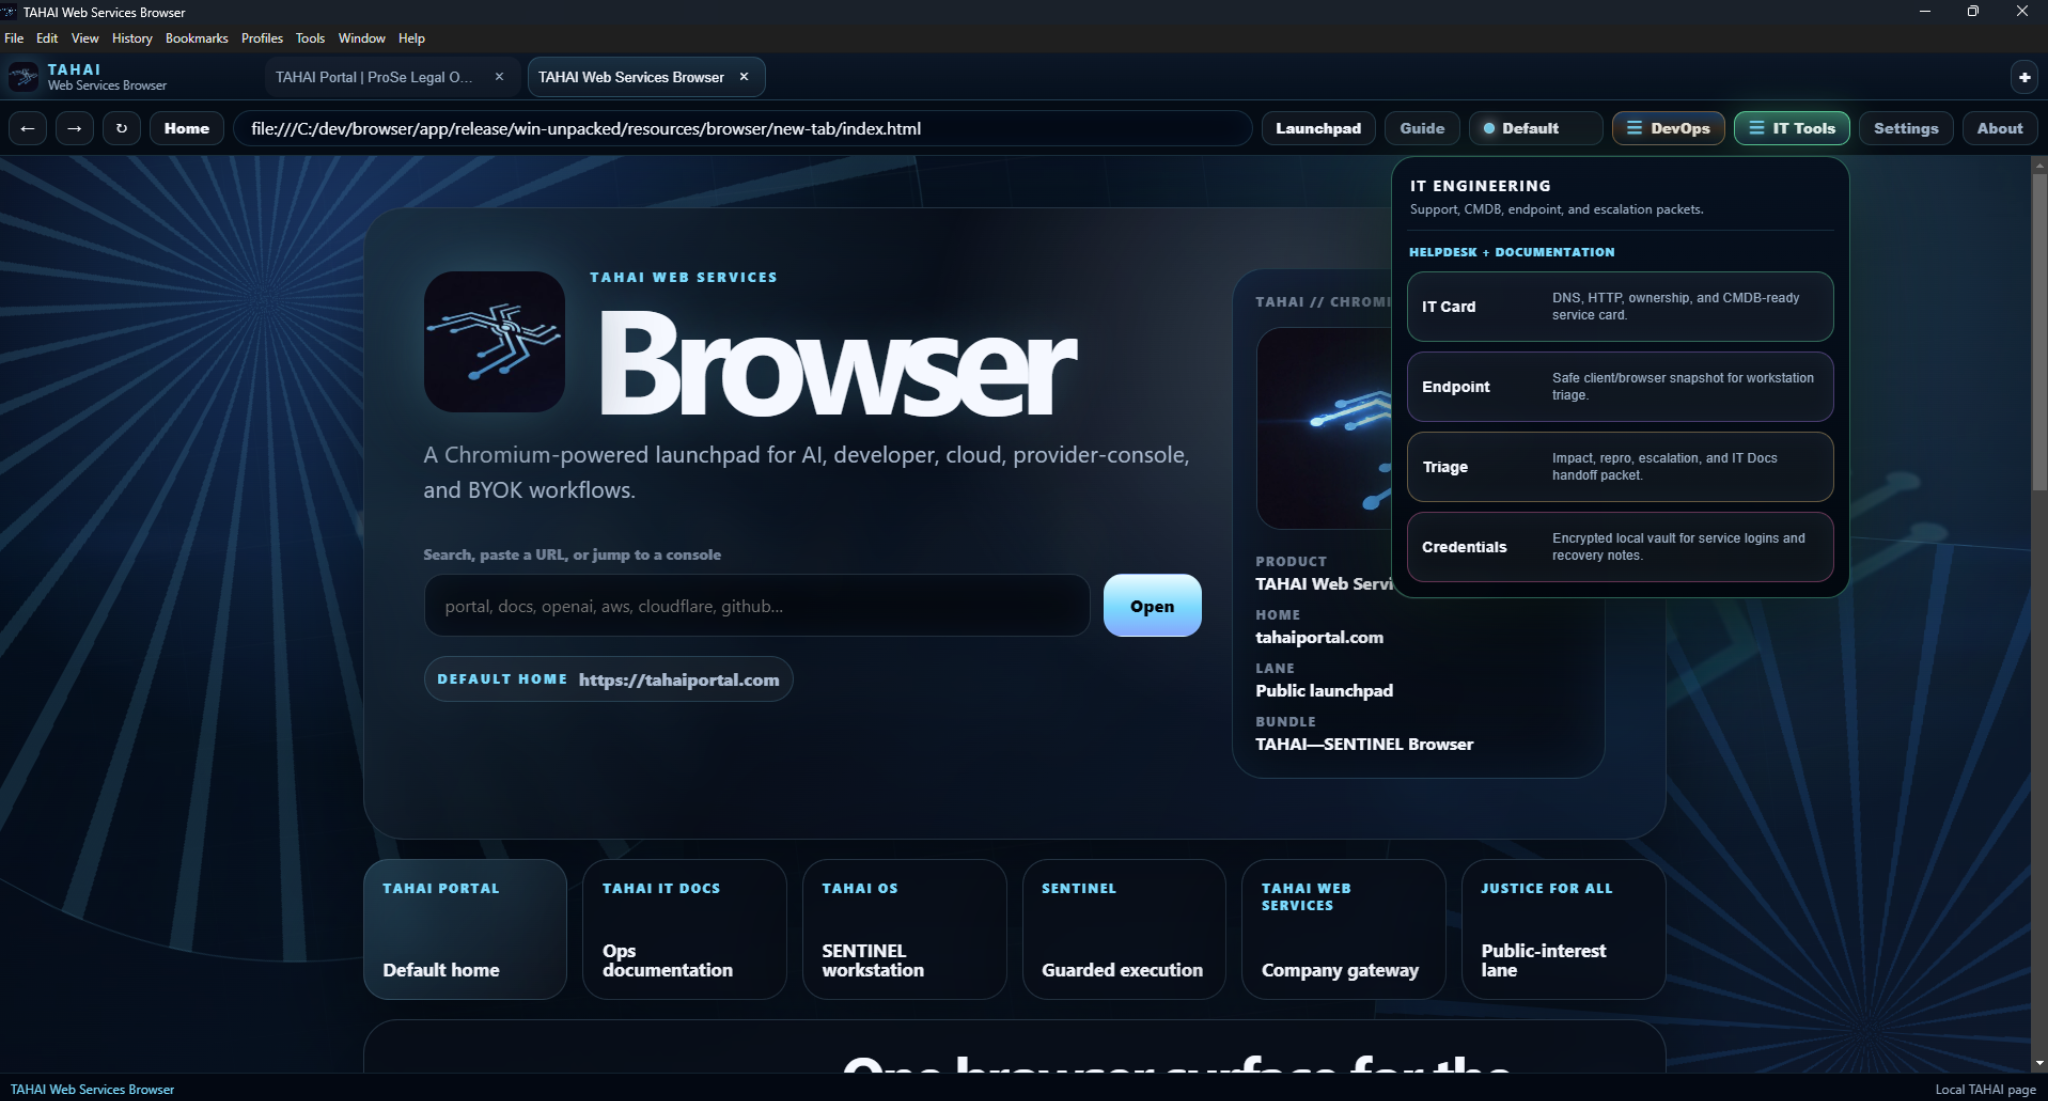Open the TAHAI OS SENTINEL workstation card

coord(904,929)
